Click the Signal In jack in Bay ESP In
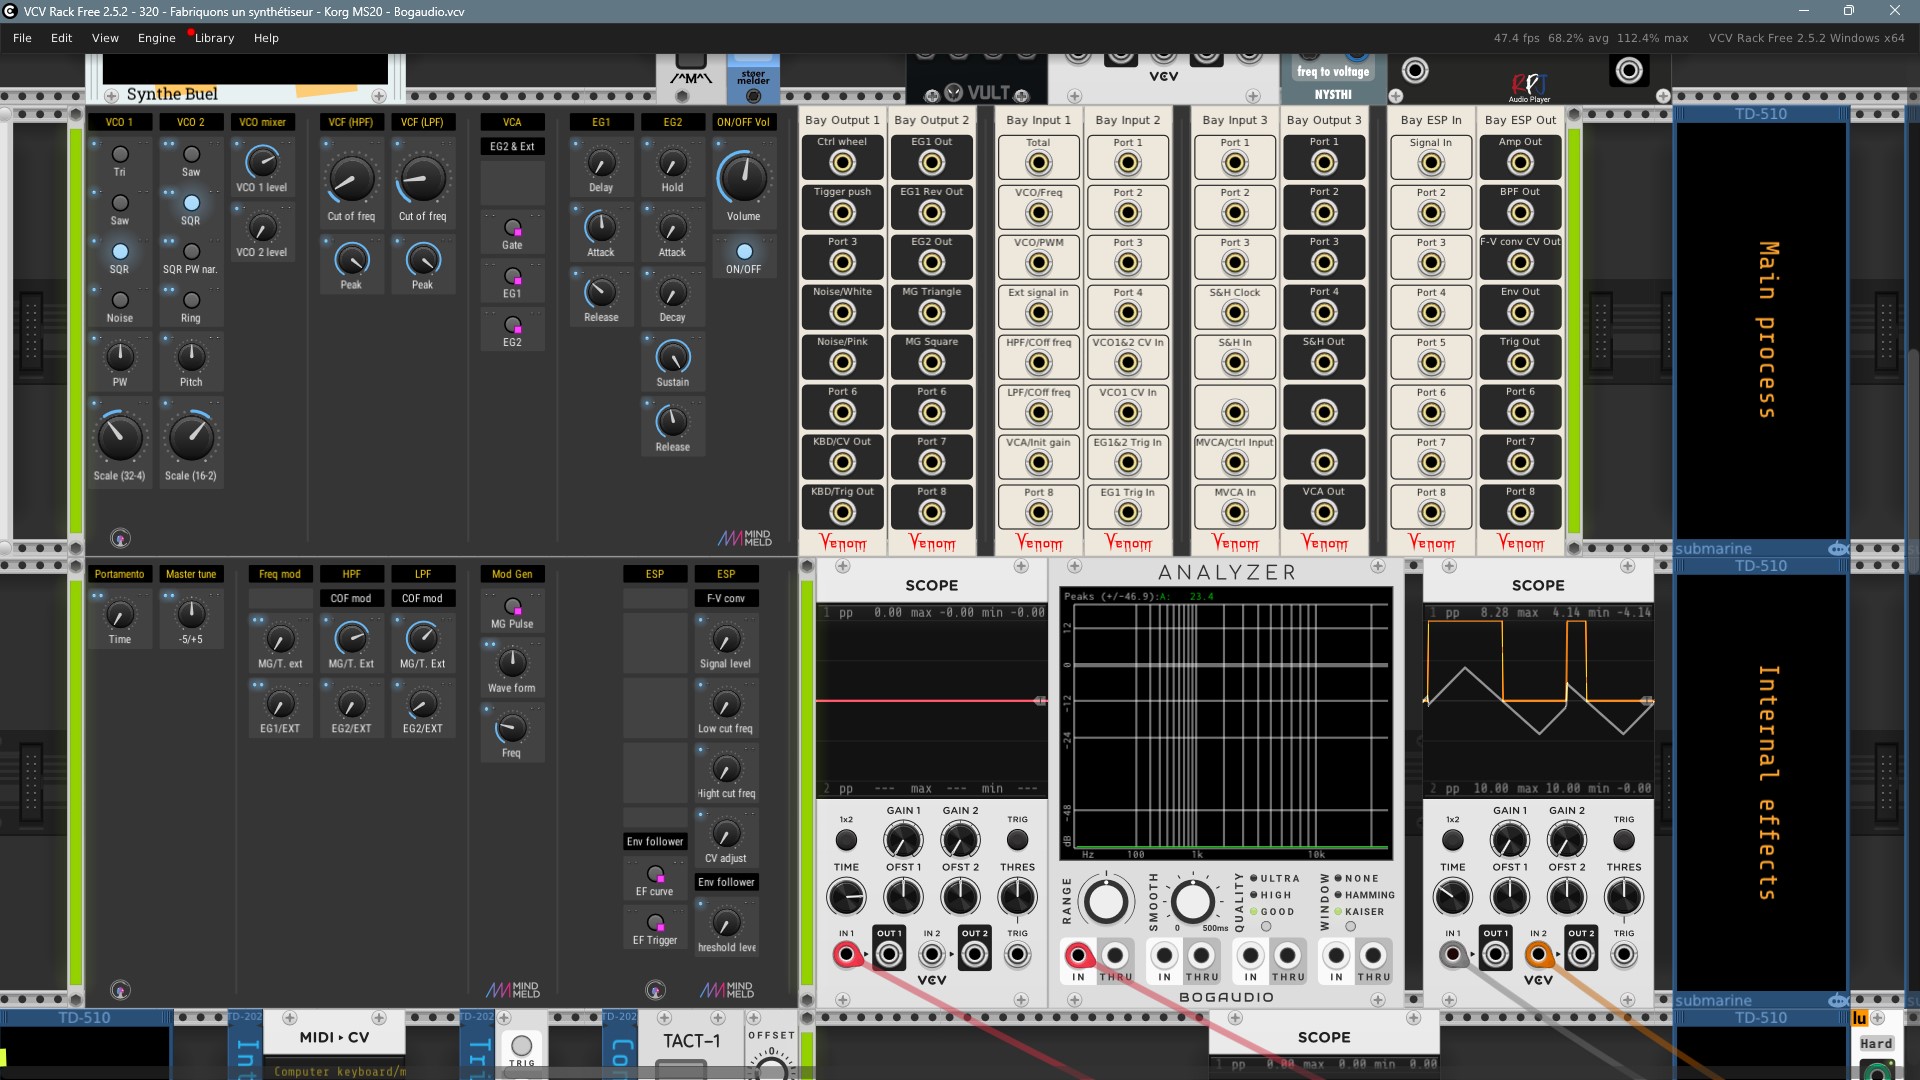 (1431, 163)
